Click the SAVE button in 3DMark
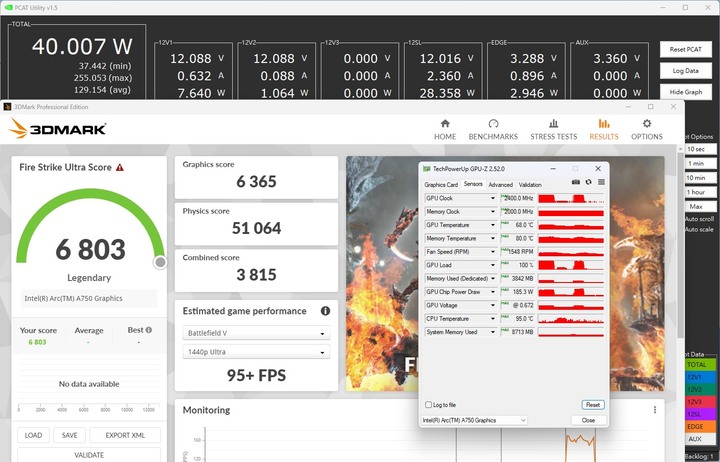720x462 pixels. click(x=69, y=435)
